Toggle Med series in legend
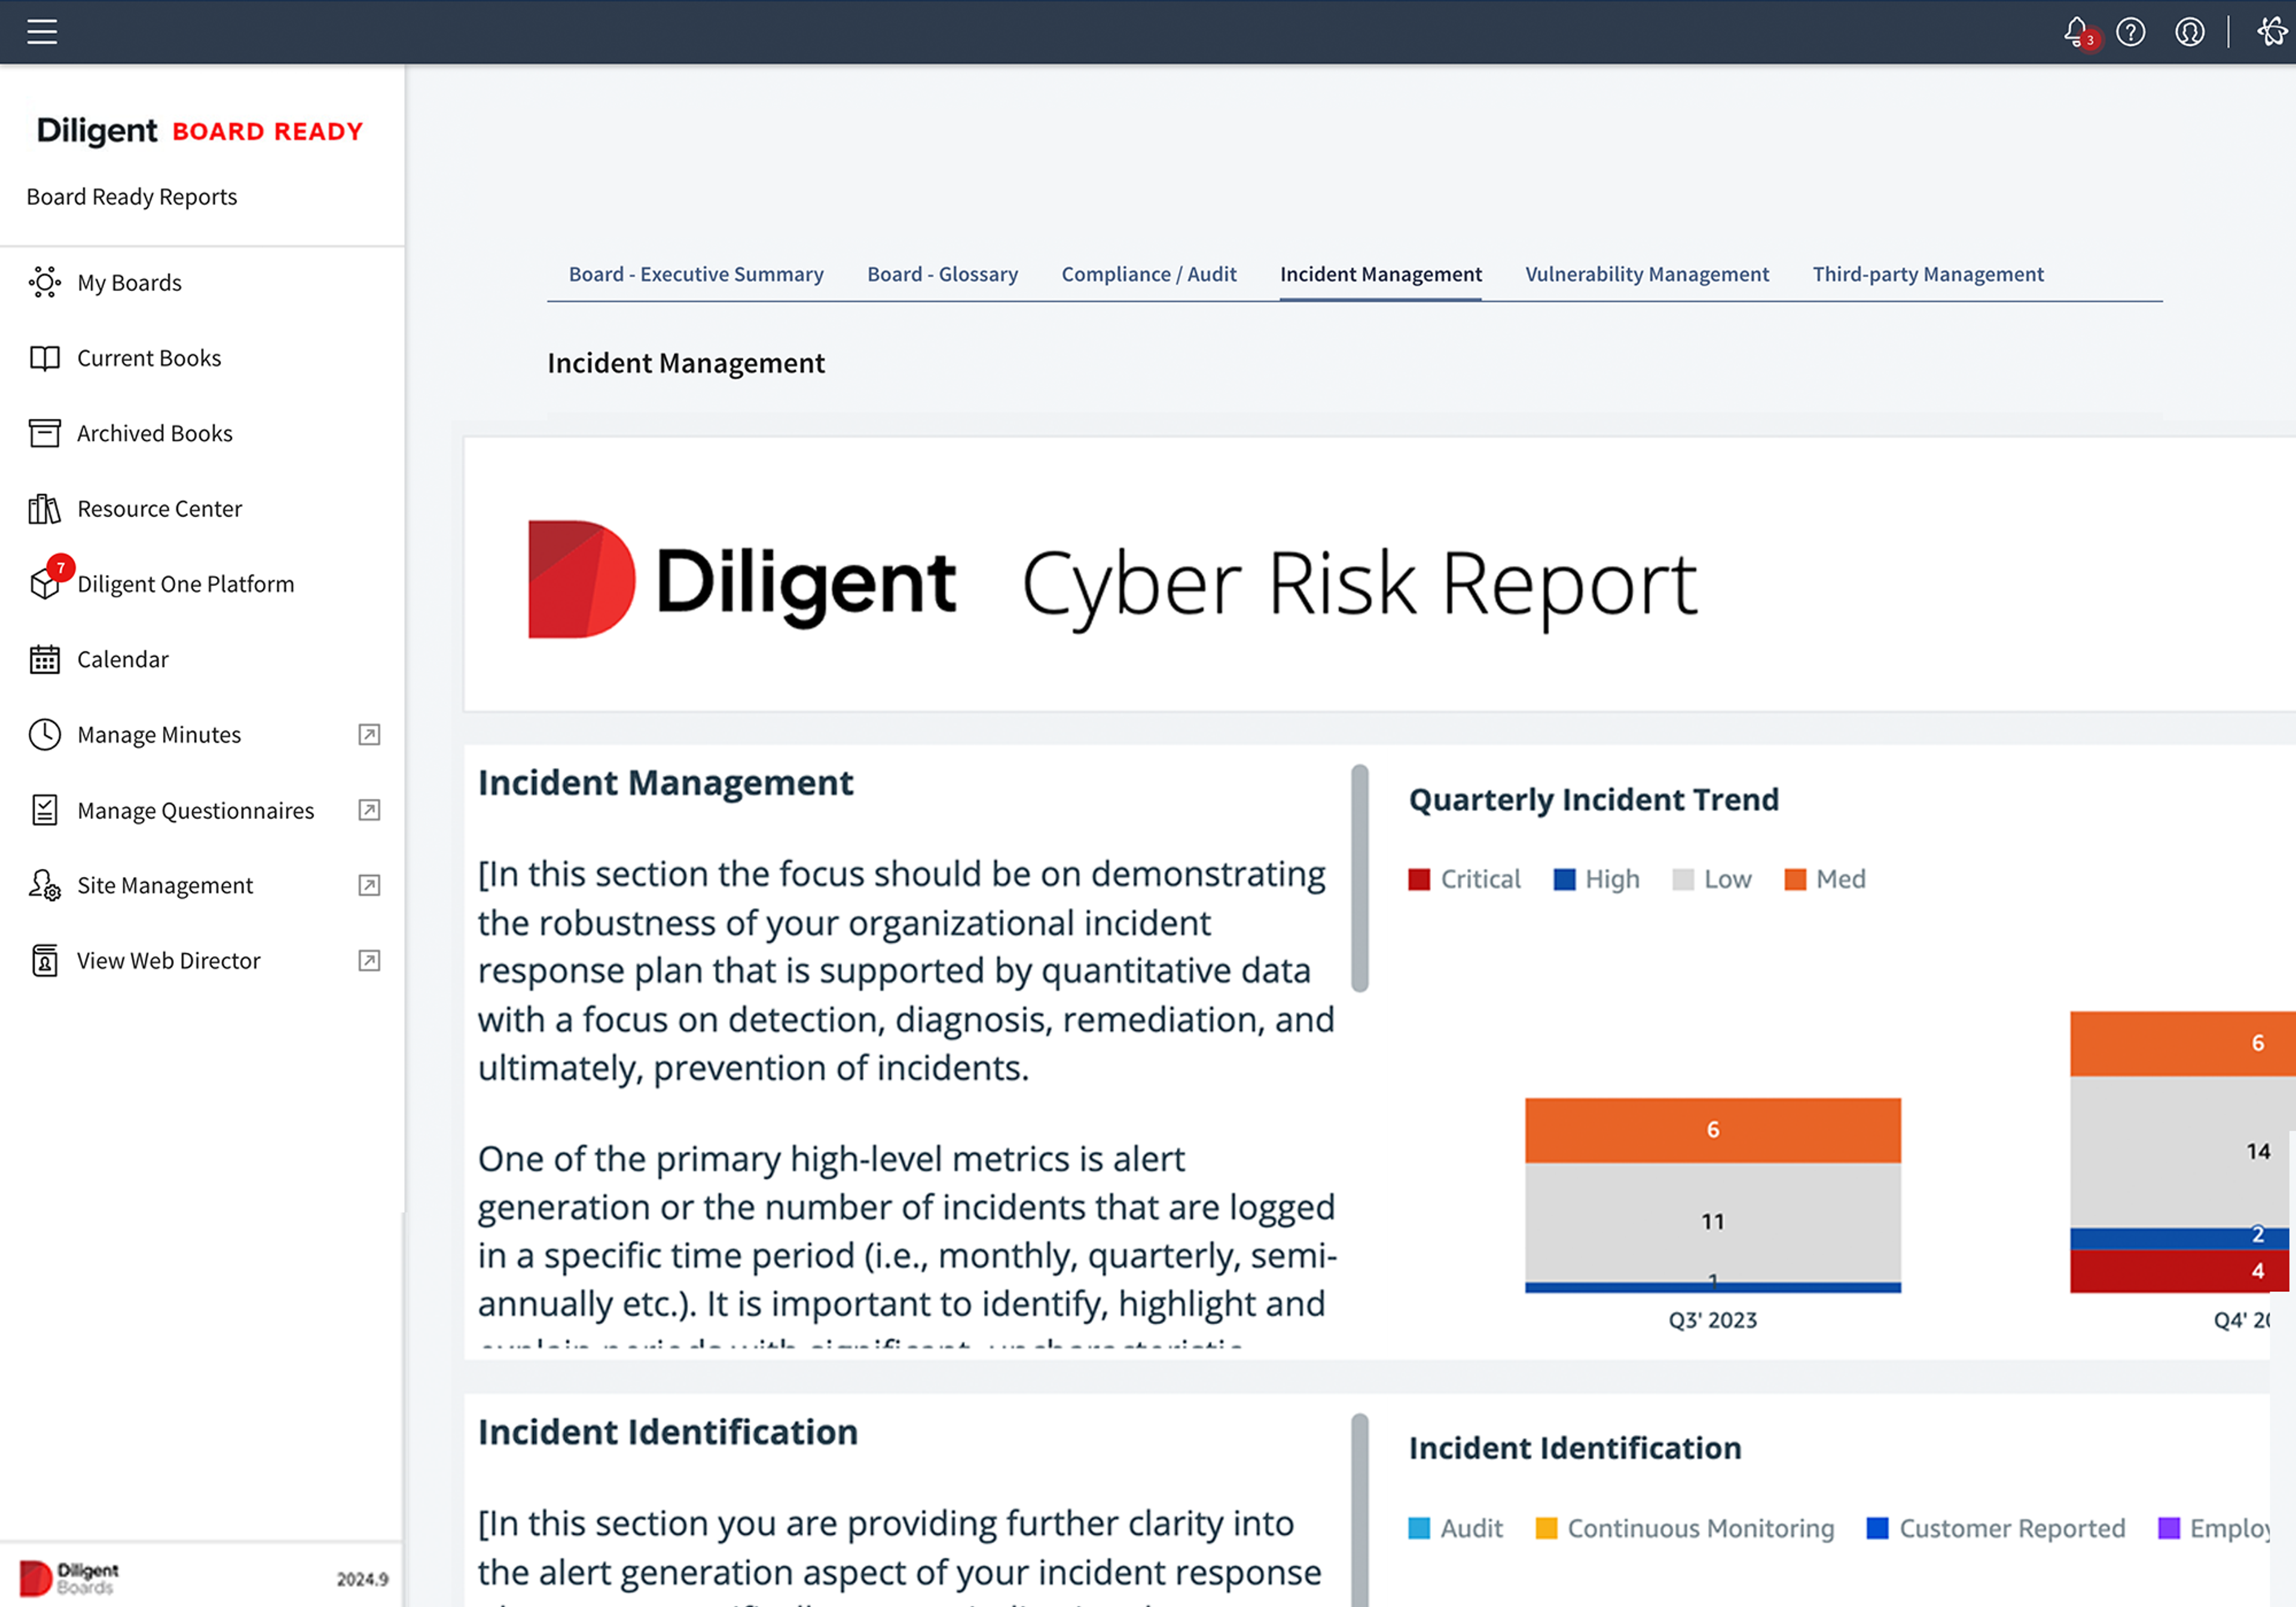The image size is (2296, 1607). tap(1825, 879)
